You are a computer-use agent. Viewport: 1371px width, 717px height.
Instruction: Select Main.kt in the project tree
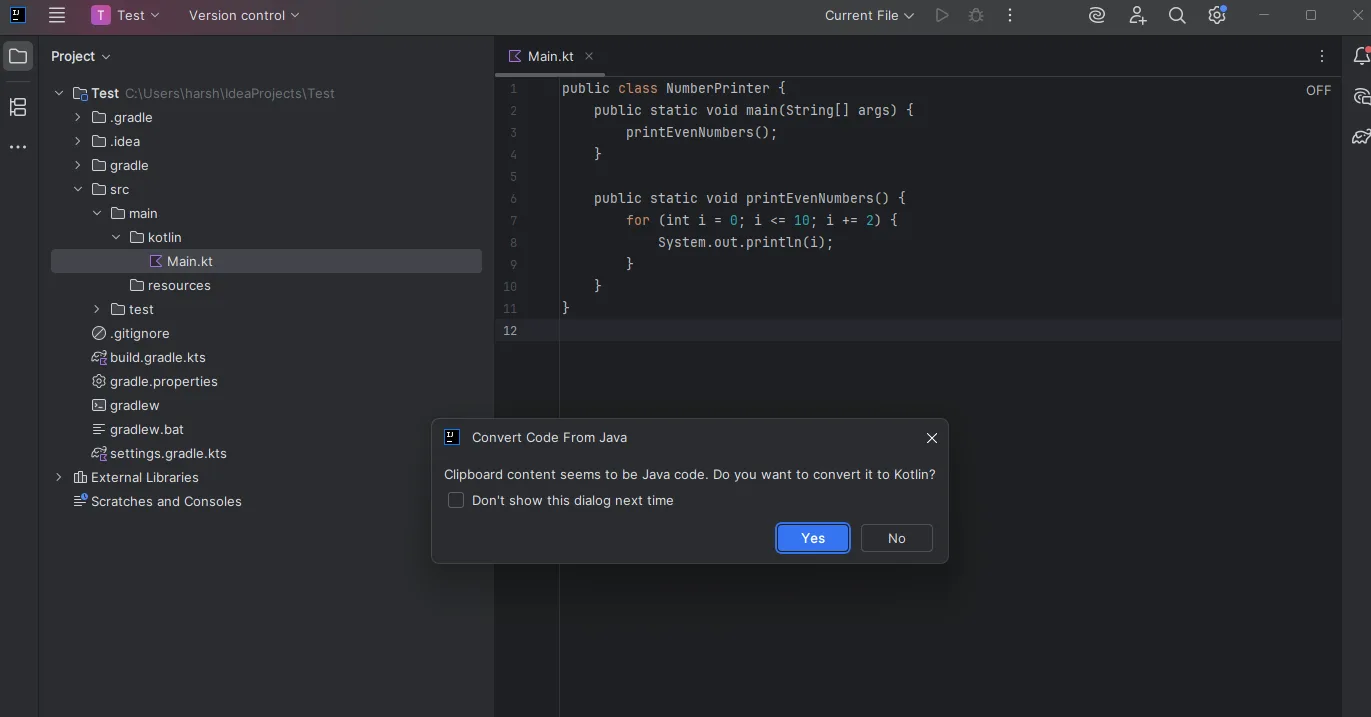point(266,261)
